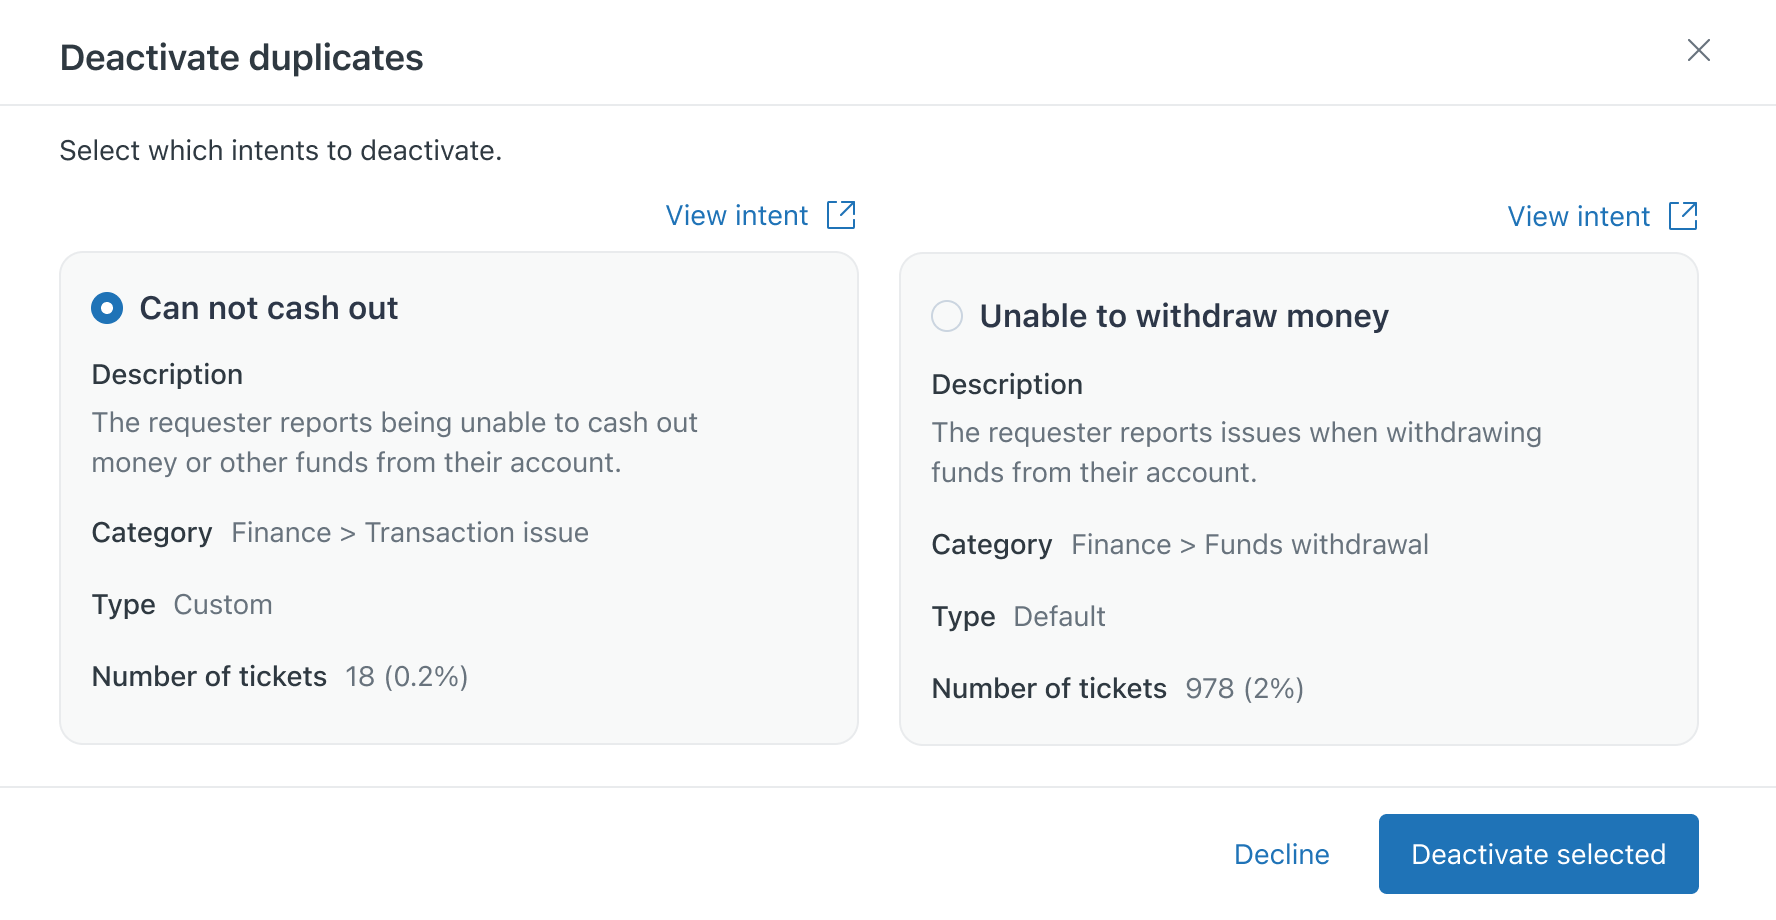1776x920 pixels.
Task: Select the Unable to withdraw money radio button
Action: pyautogui.click(x=947, y=316)
